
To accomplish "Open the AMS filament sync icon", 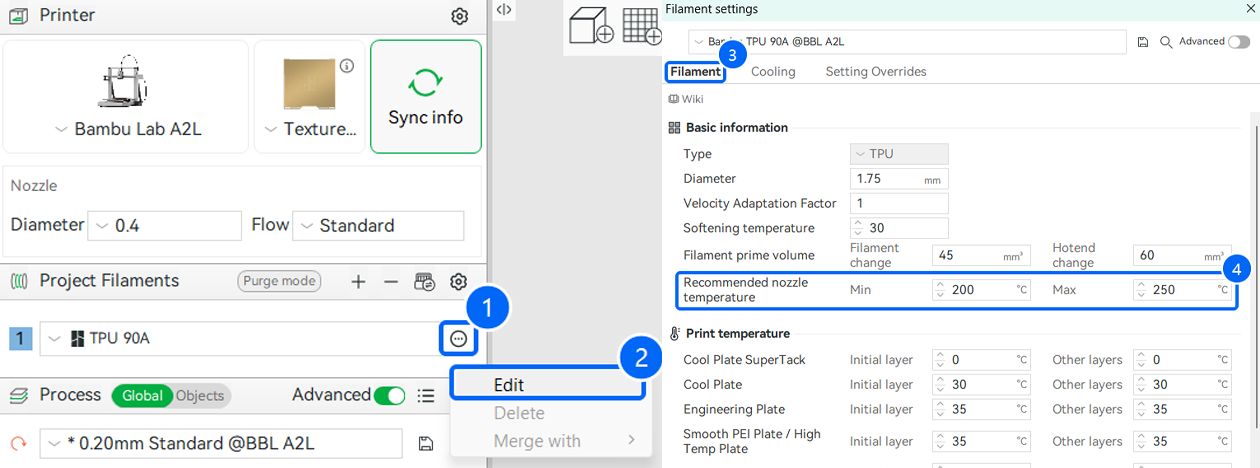I will (x=425, y=282).
